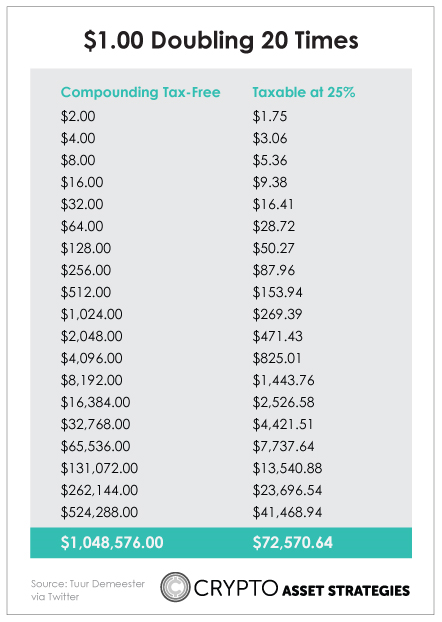Click the $1,024.00 tax-free entry

click(92, 314)
